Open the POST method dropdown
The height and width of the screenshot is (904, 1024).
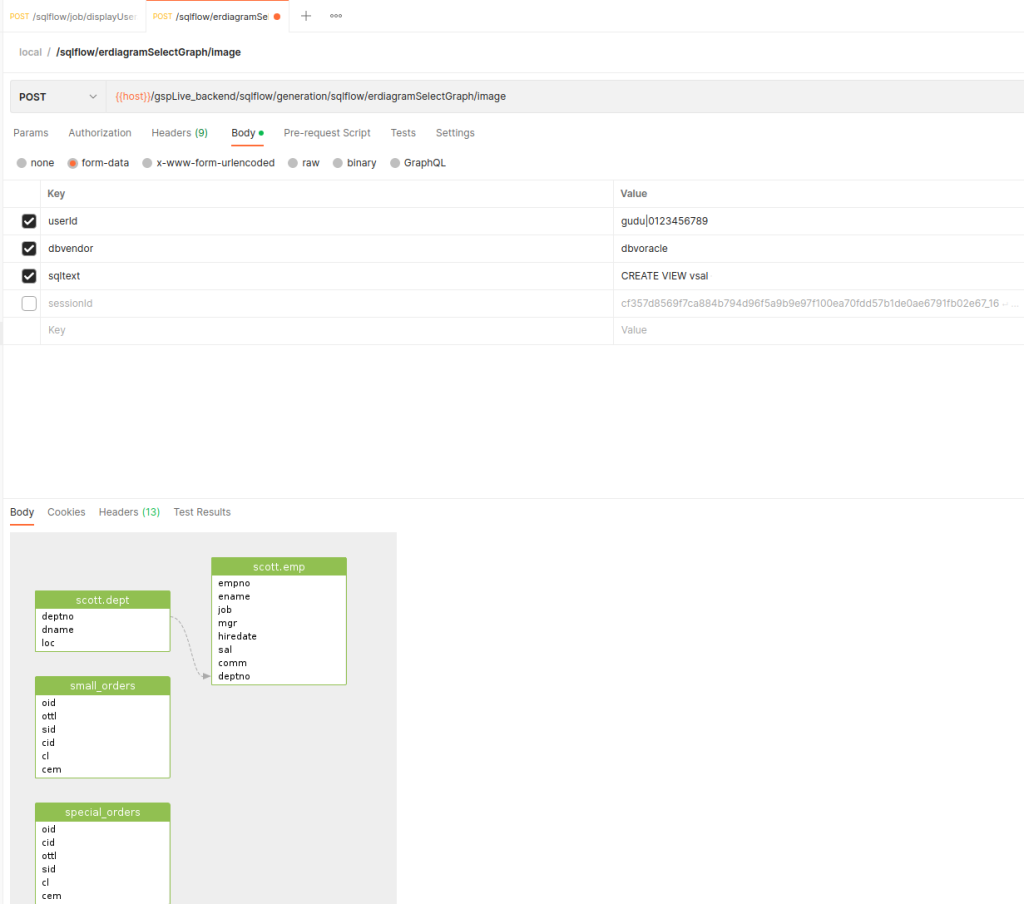[57, 96]
